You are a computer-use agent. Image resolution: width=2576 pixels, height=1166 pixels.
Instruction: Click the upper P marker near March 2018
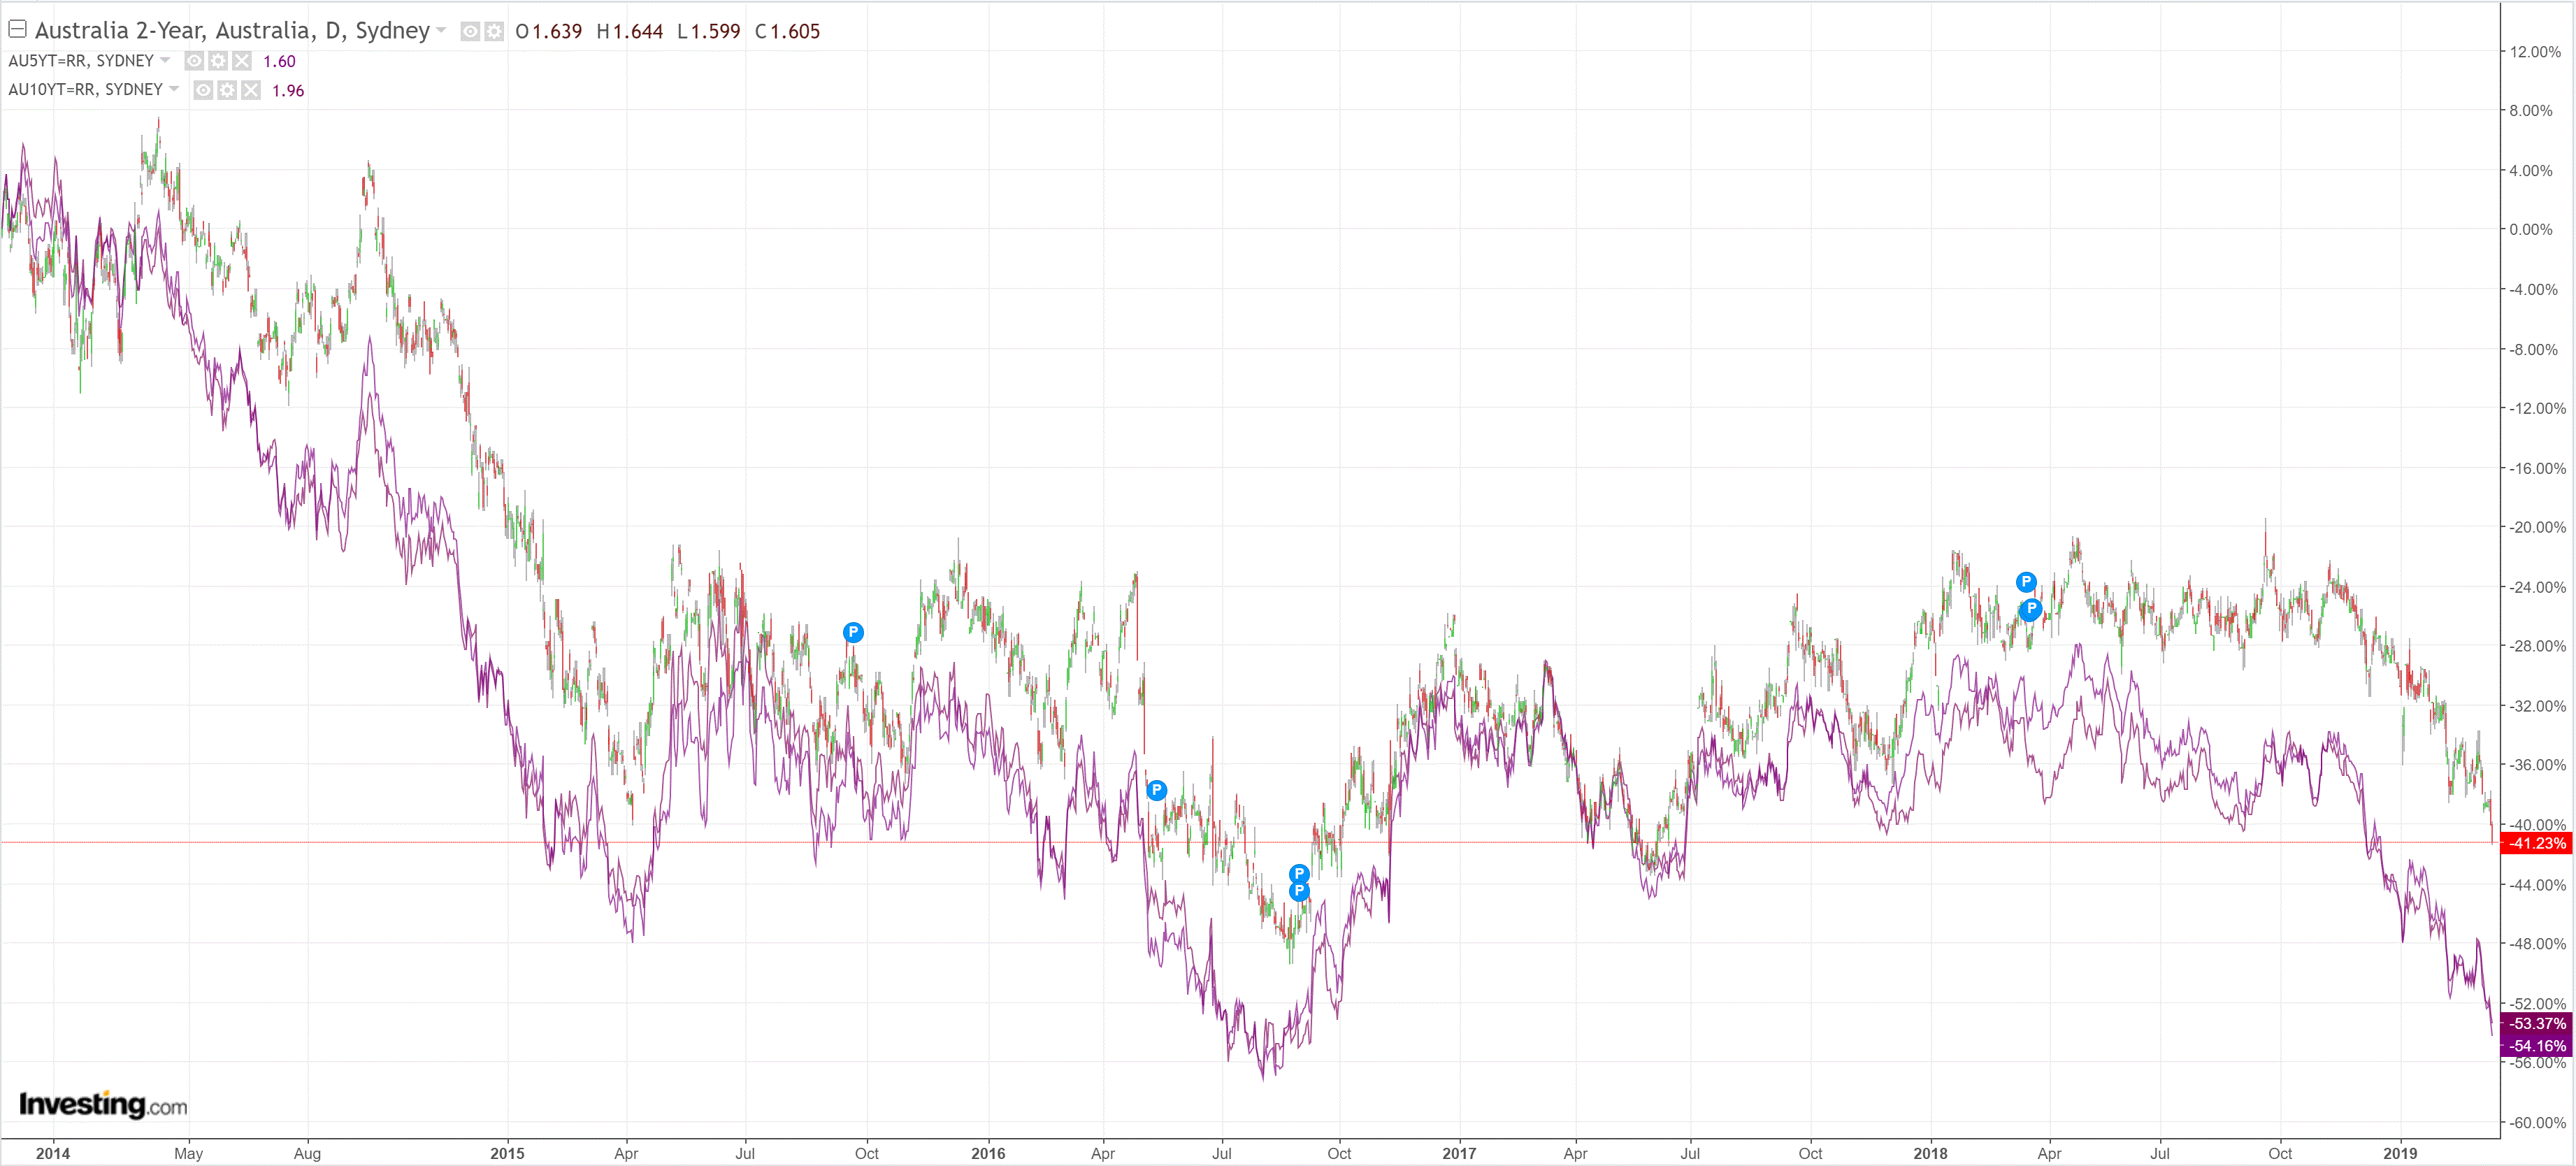point(2026,582)
